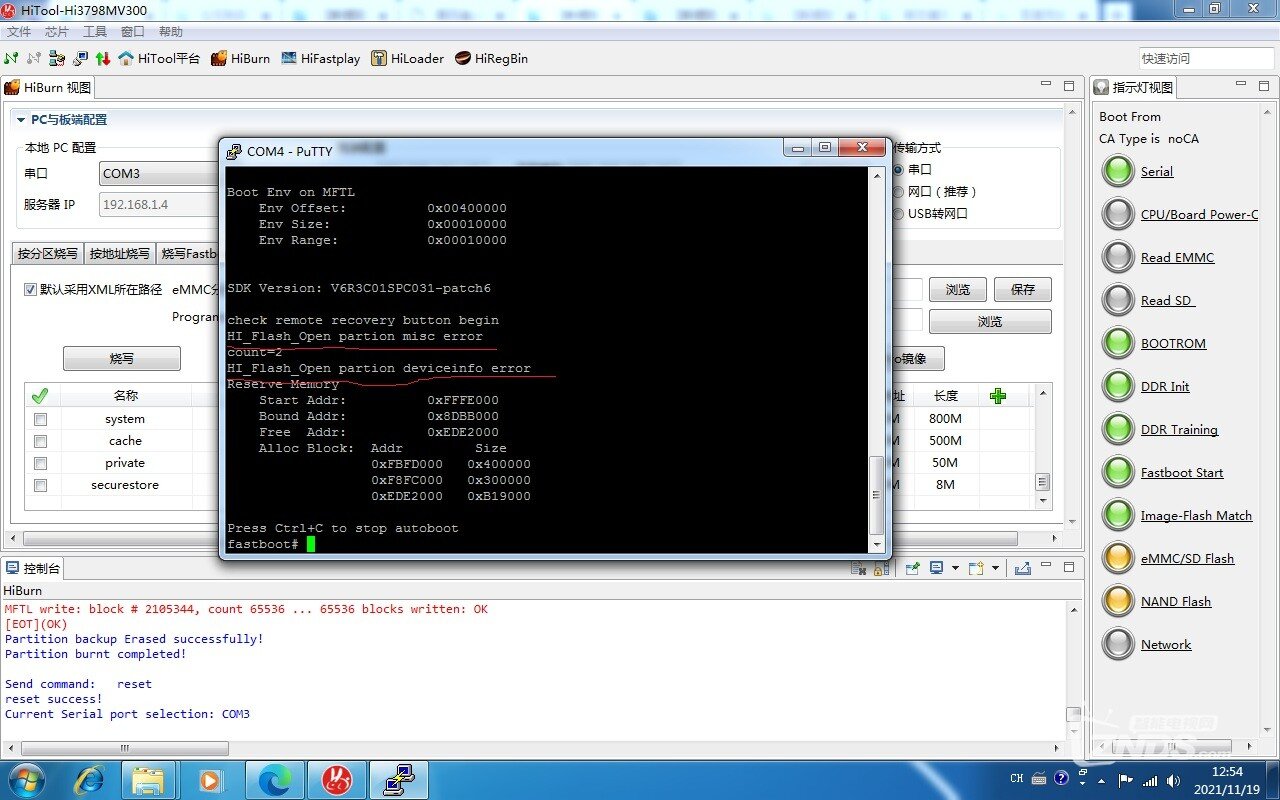The image size is (1280, 800).
Task: Click the Image-Flash Match link
Action: tap(1196, 515)
